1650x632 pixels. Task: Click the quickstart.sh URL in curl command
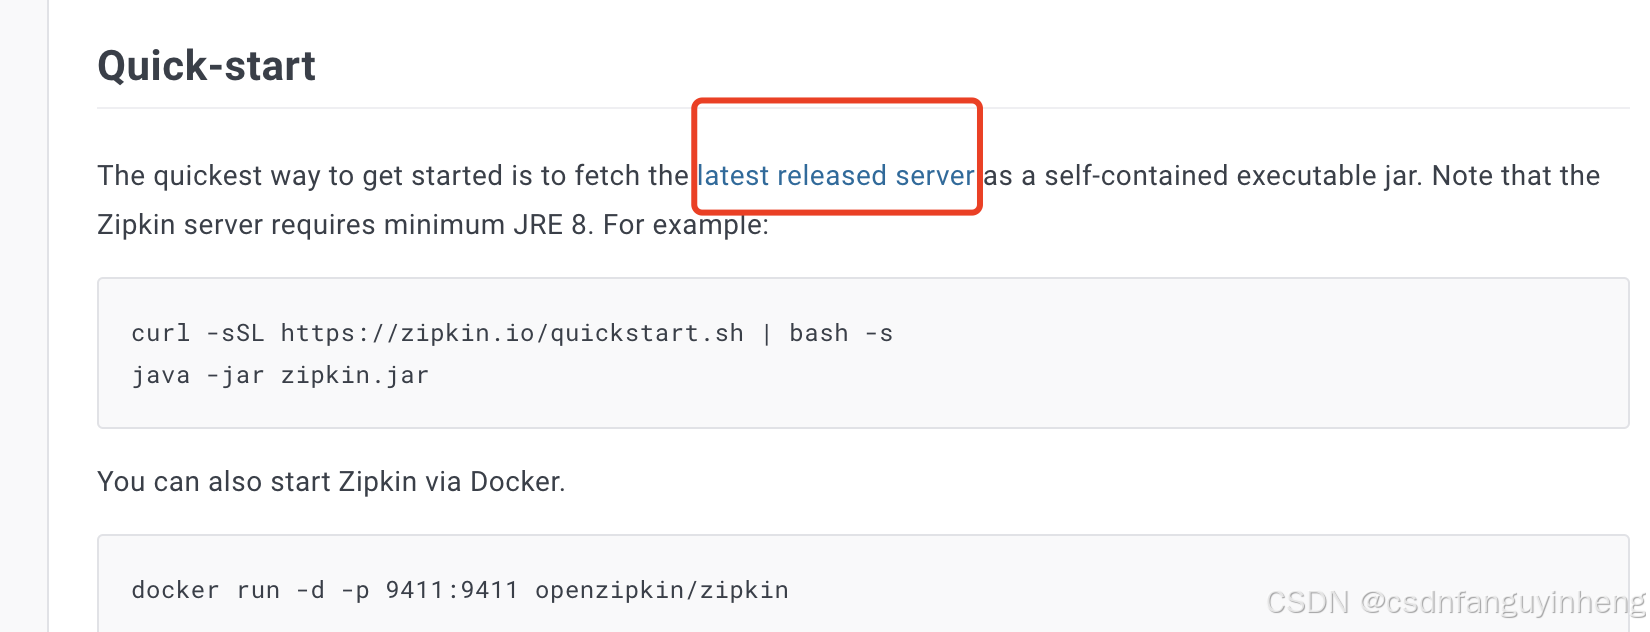point(511,333)
